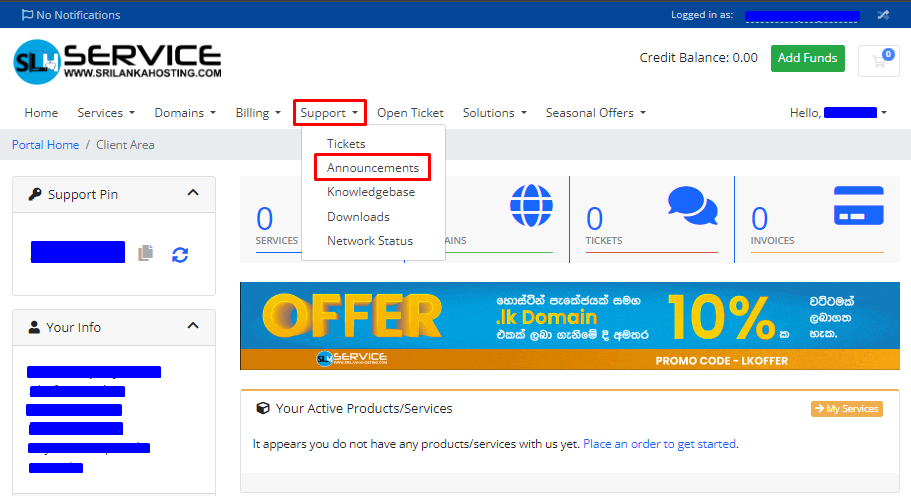Collapse the Support Pin panel
The width and height of the screenshot is (911, 496).
[193, 194]
